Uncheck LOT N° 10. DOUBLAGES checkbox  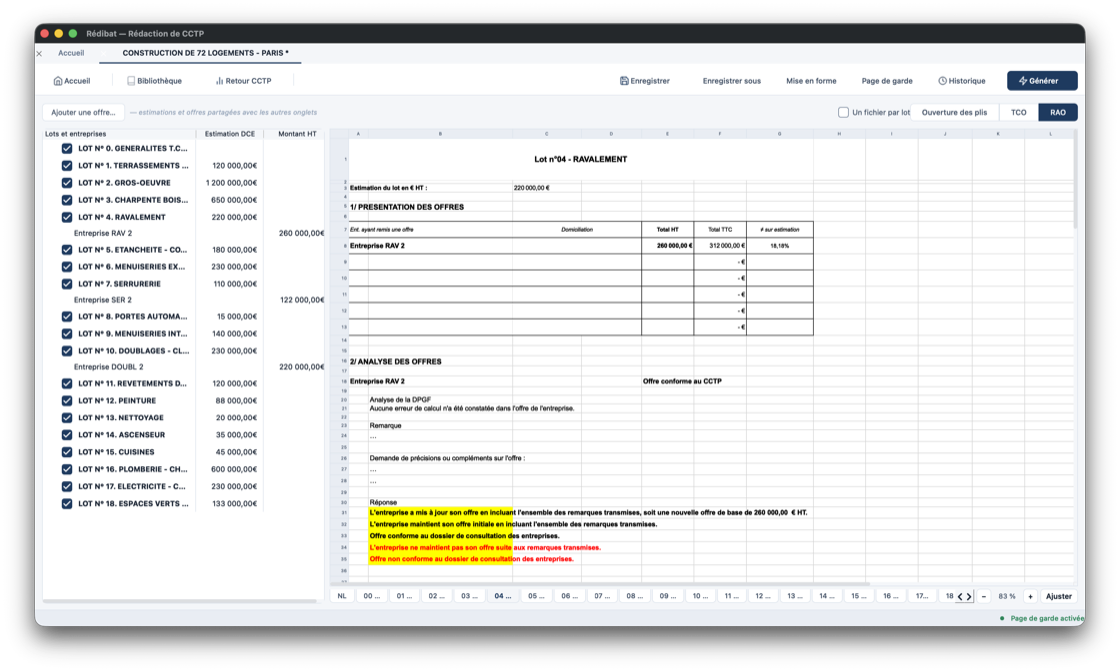pyautogui.click(x=67, y=351)
